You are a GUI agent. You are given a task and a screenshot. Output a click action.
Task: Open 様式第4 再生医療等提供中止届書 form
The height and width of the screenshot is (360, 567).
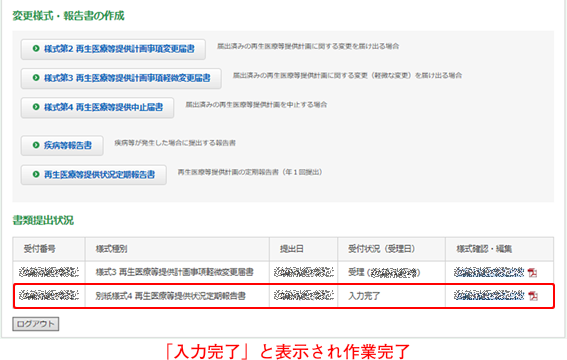pos(97,108)
